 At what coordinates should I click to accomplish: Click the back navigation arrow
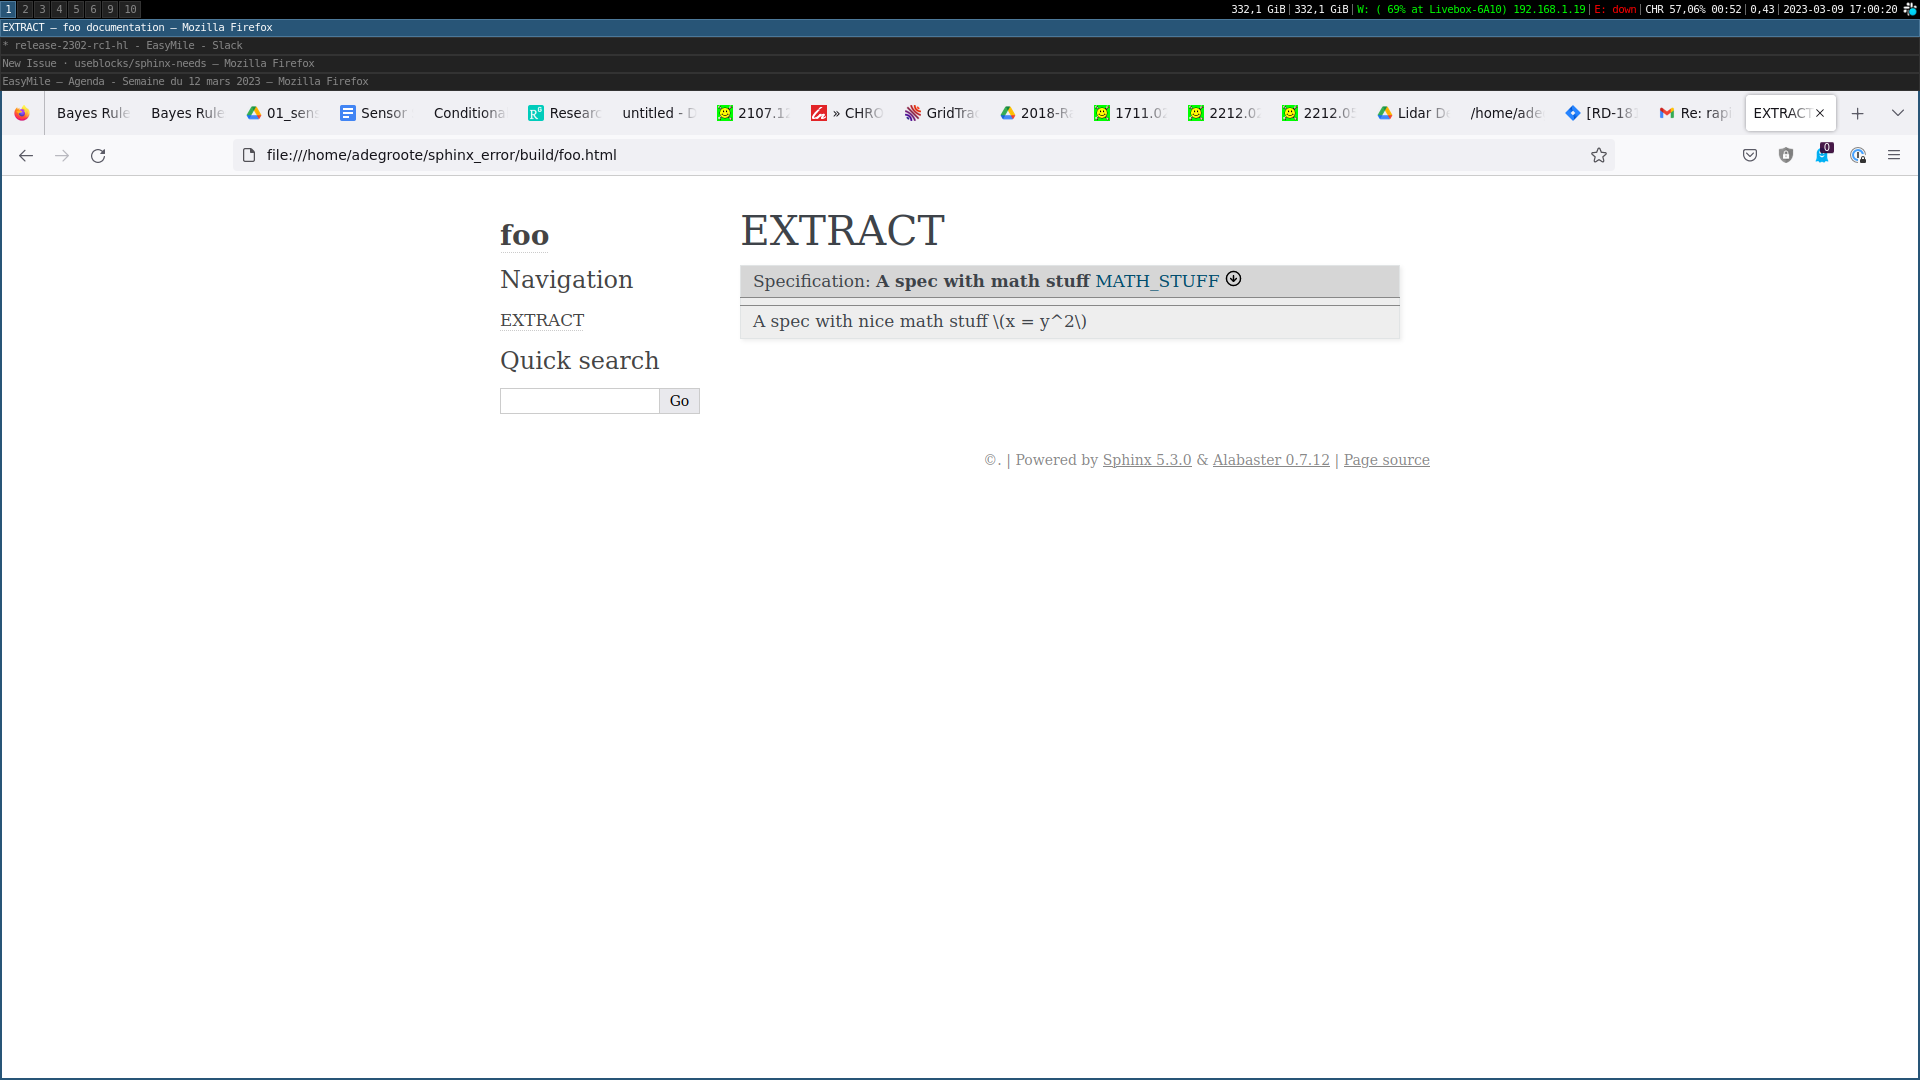pos(25,155)
